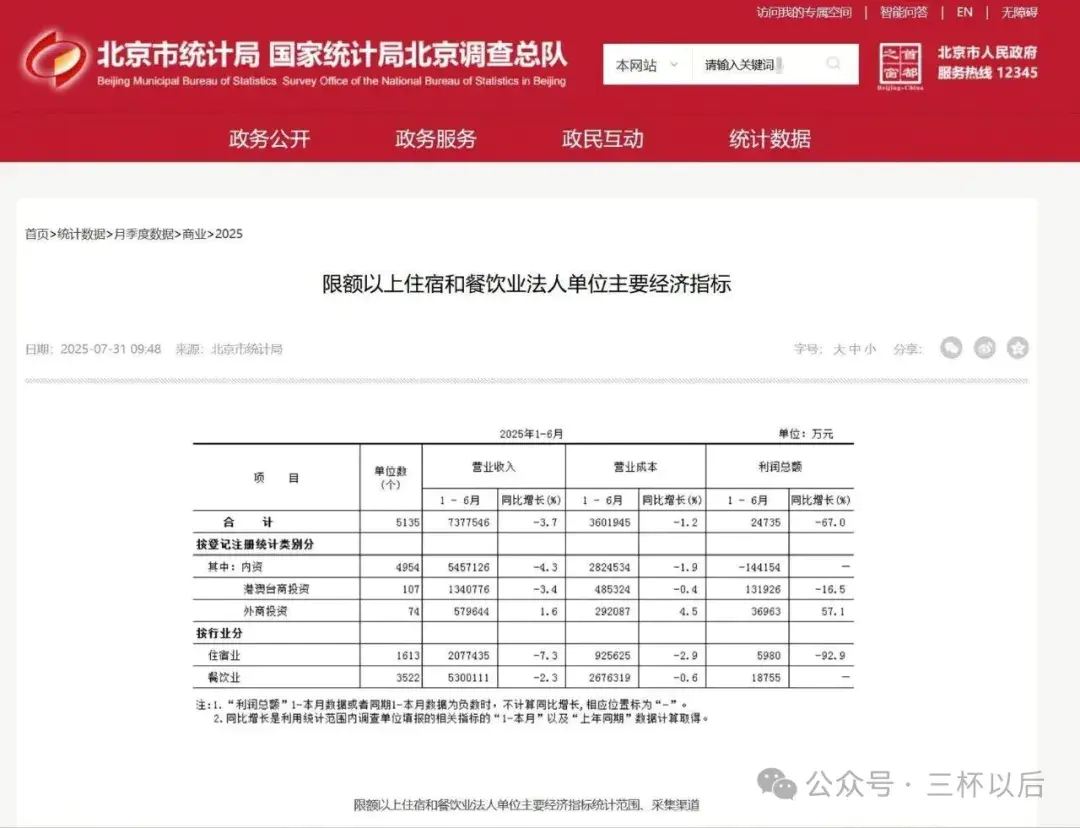
Task: Click the 住宿业 row label
Action: 224,655
